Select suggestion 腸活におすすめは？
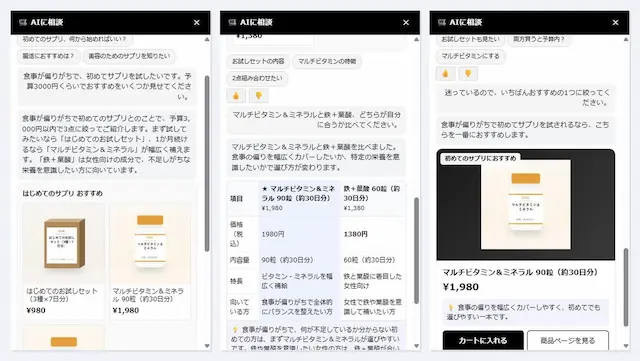 pyautogui.click(x=48, y=56)
